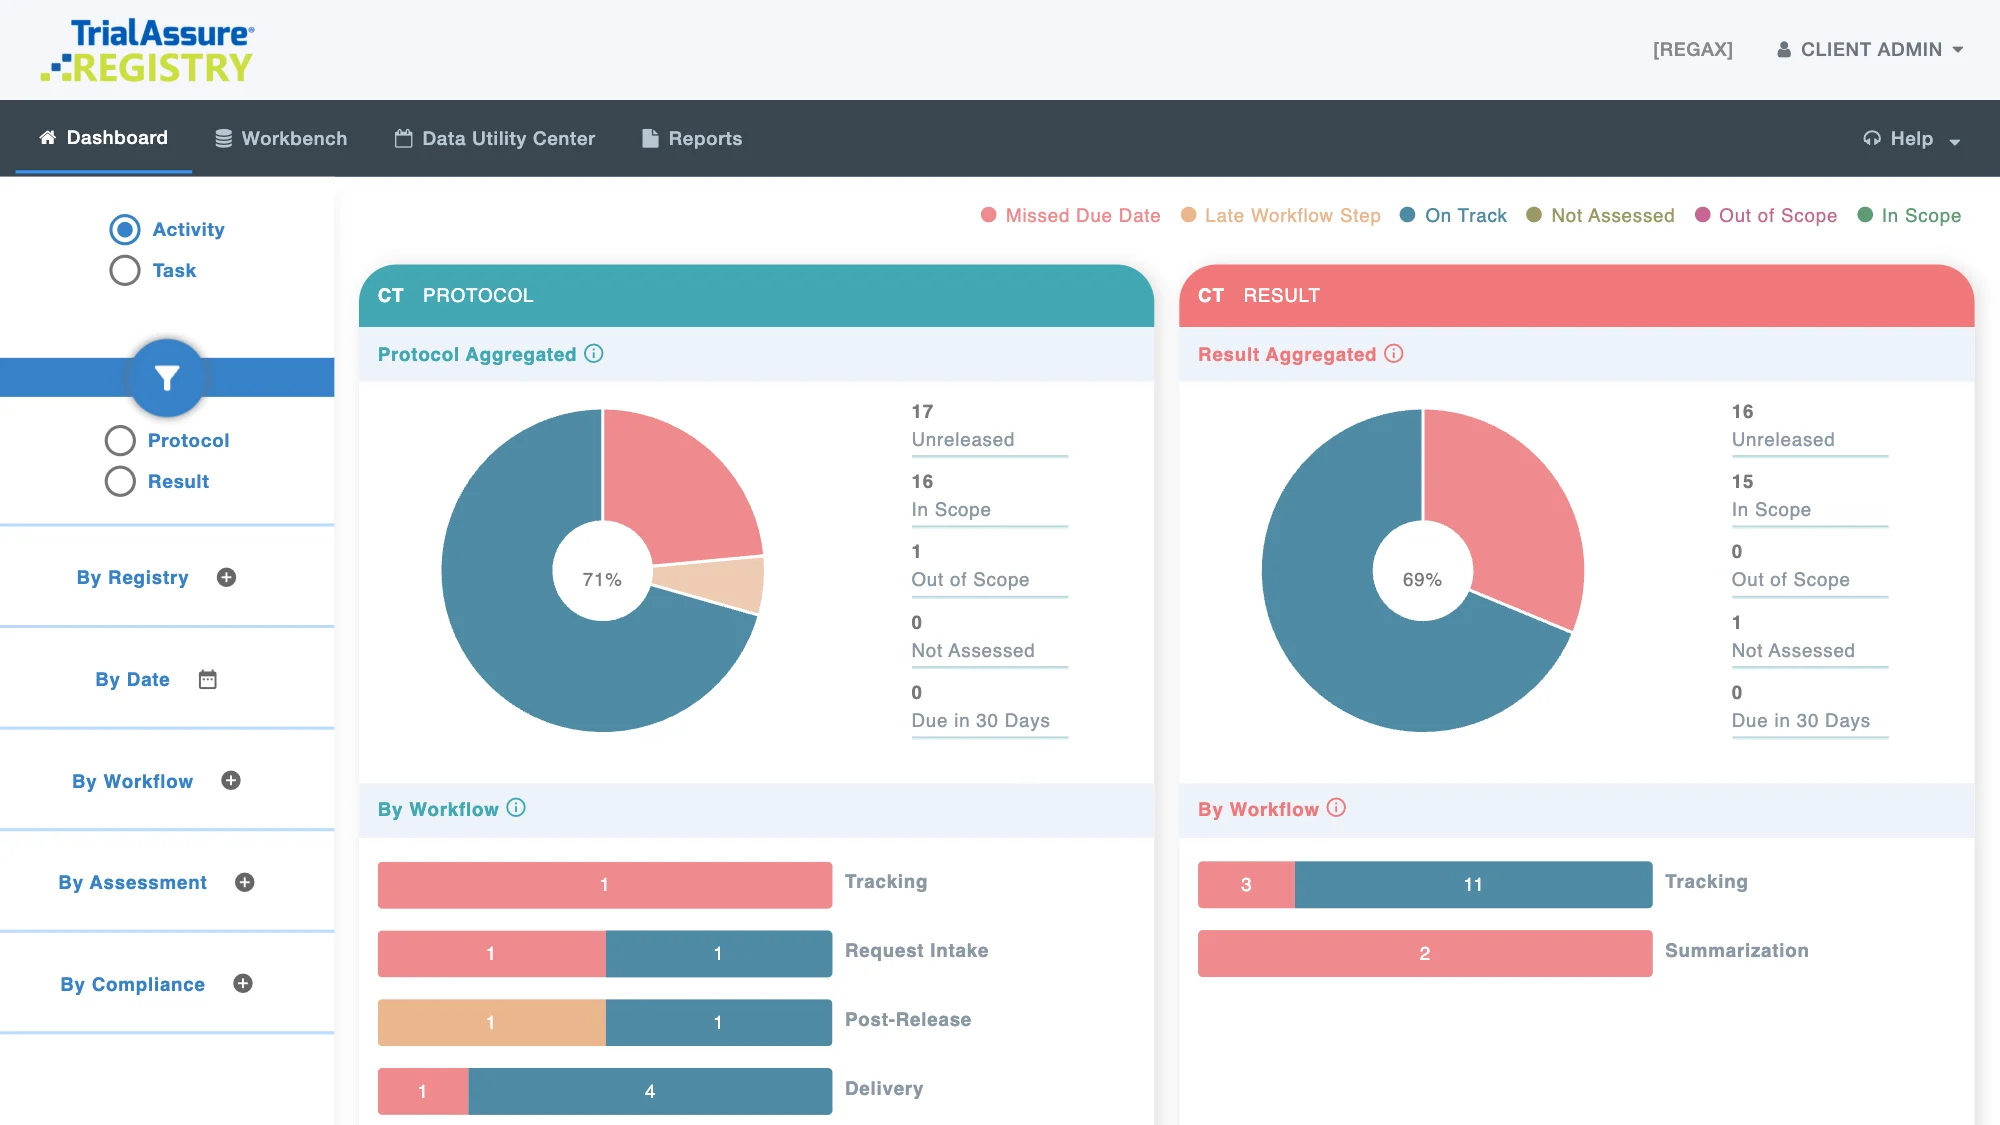
Task: Select the Protocol filter radio button
Action: tap(120, 441)
